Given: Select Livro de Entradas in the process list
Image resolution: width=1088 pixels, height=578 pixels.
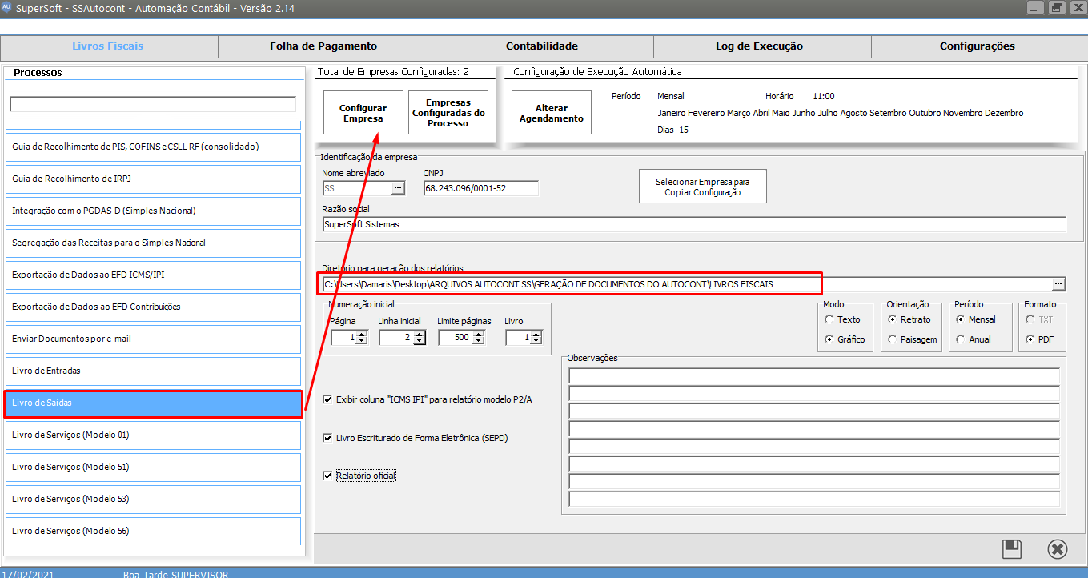Looking at the screenshot, I should (153, 371).
